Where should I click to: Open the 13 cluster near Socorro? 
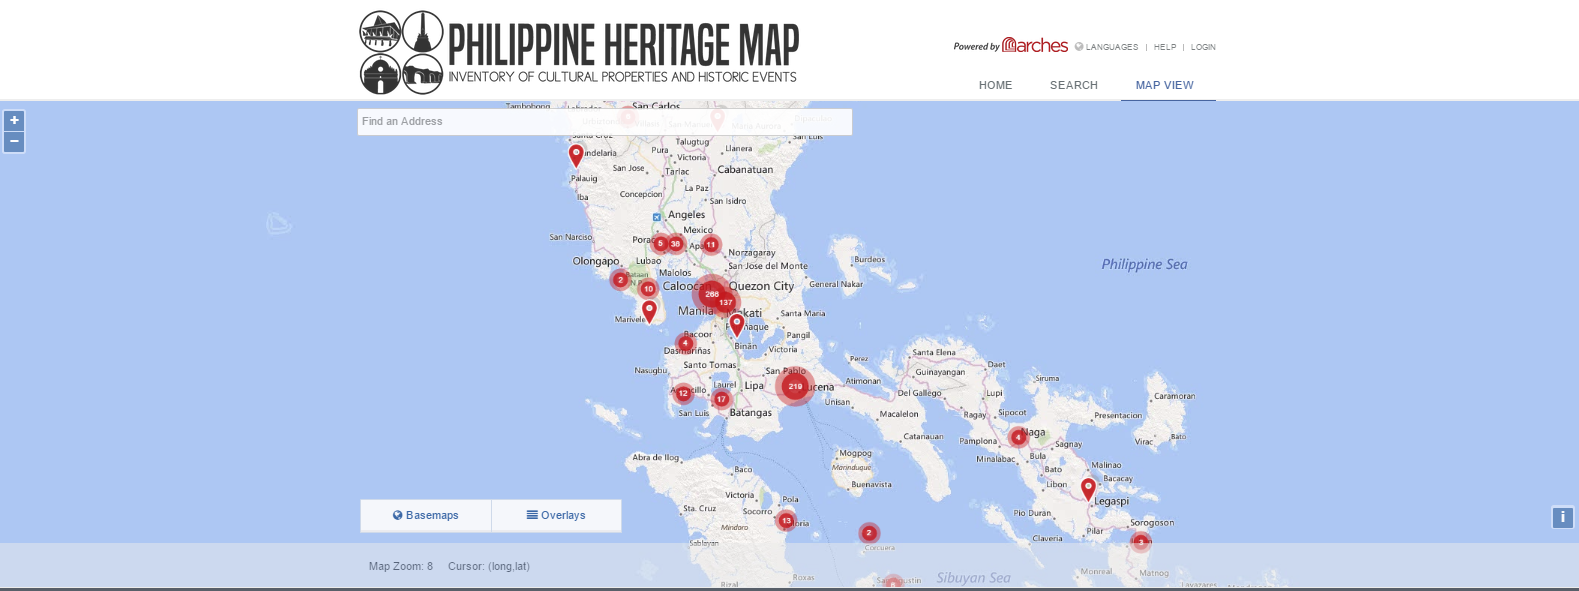click(787, 520)
